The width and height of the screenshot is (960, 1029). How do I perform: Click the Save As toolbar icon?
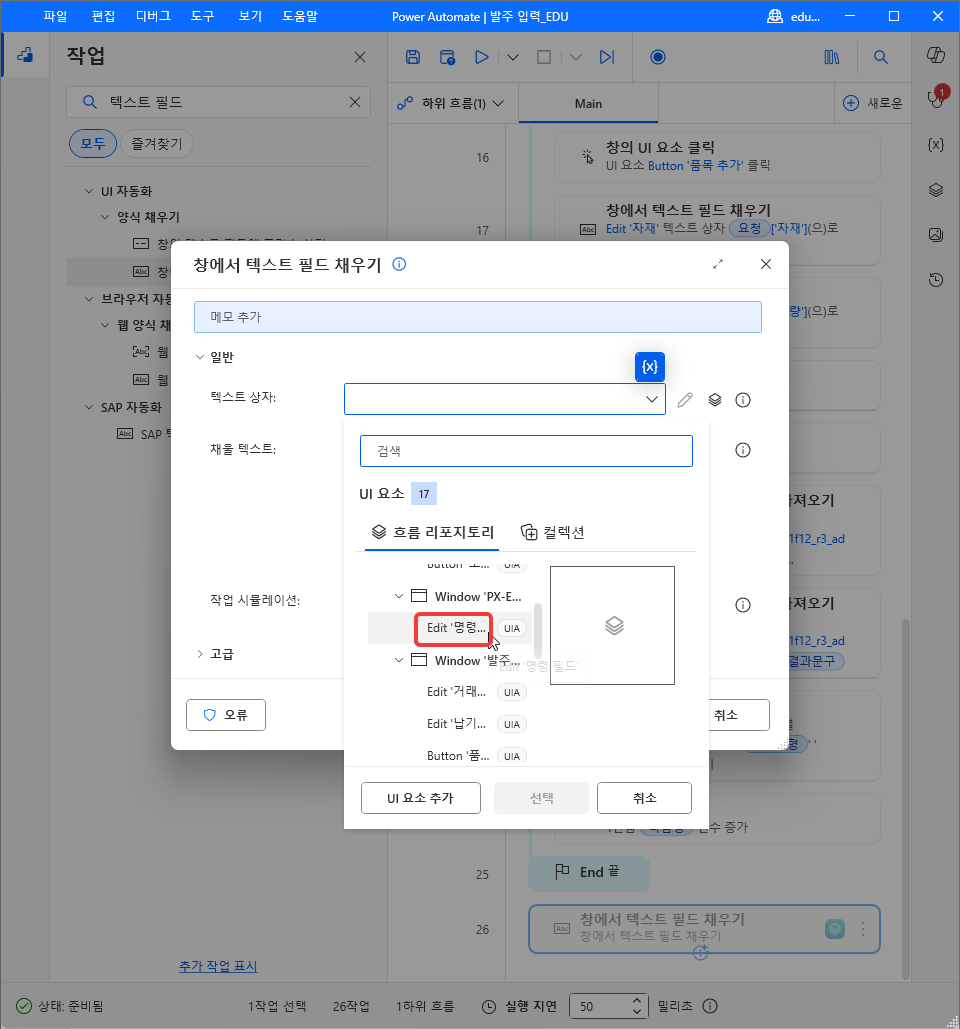[448, 57]
